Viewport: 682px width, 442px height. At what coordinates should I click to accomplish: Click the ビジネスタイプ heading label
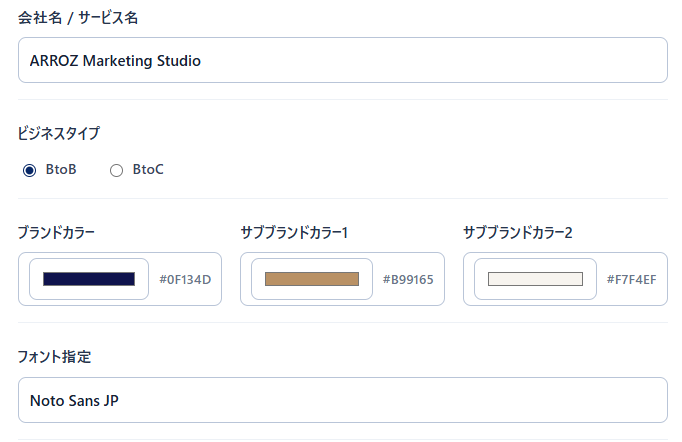pos(59,133)
